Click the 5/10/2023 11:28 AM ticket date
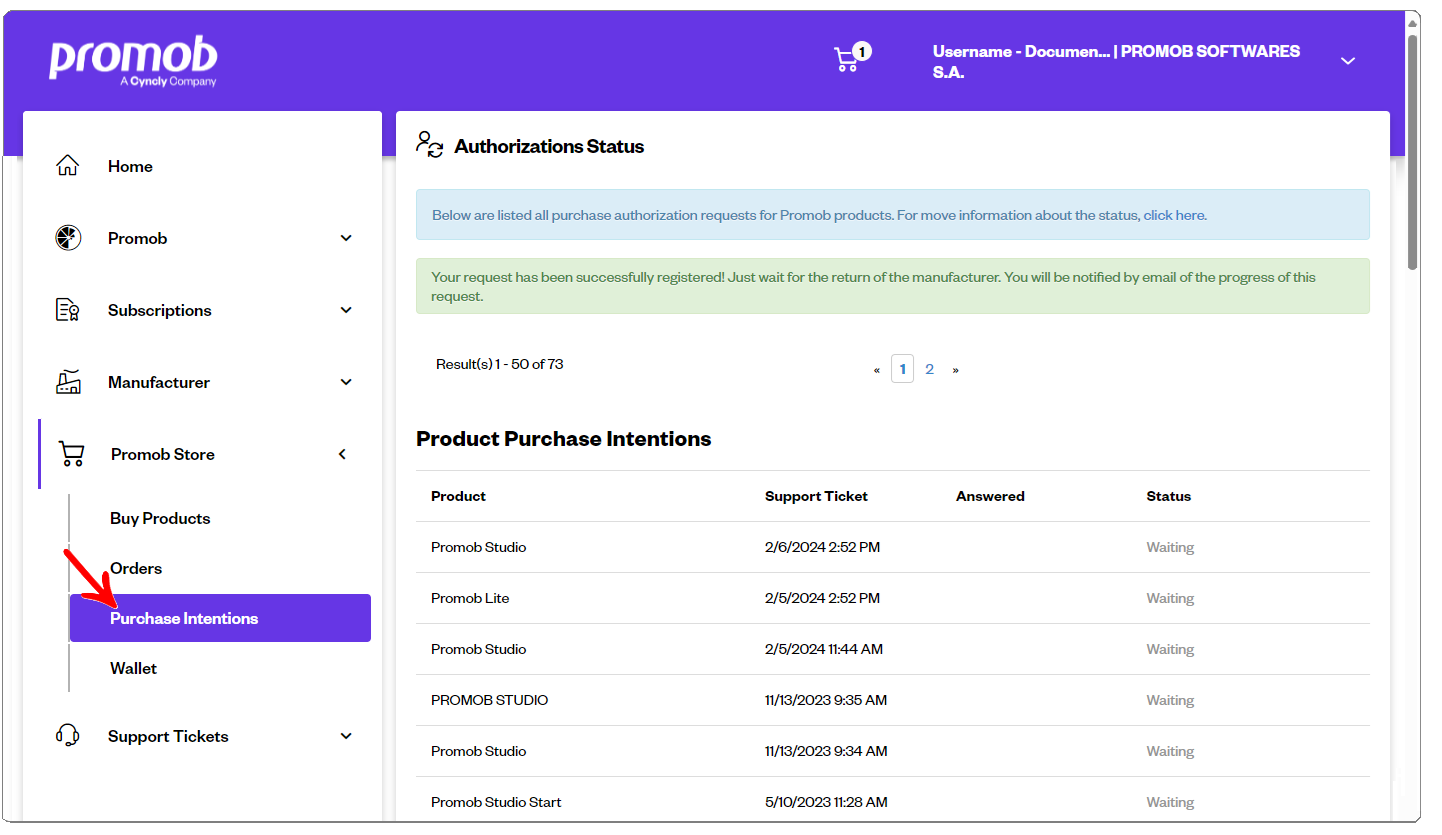Viewport: 1442px width, 835px height. tap(826, 802)
